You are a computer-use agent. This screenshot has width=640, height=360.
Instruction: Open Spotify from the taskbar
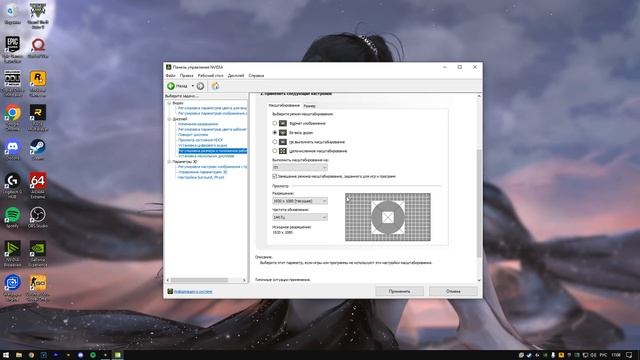(93, 355)
